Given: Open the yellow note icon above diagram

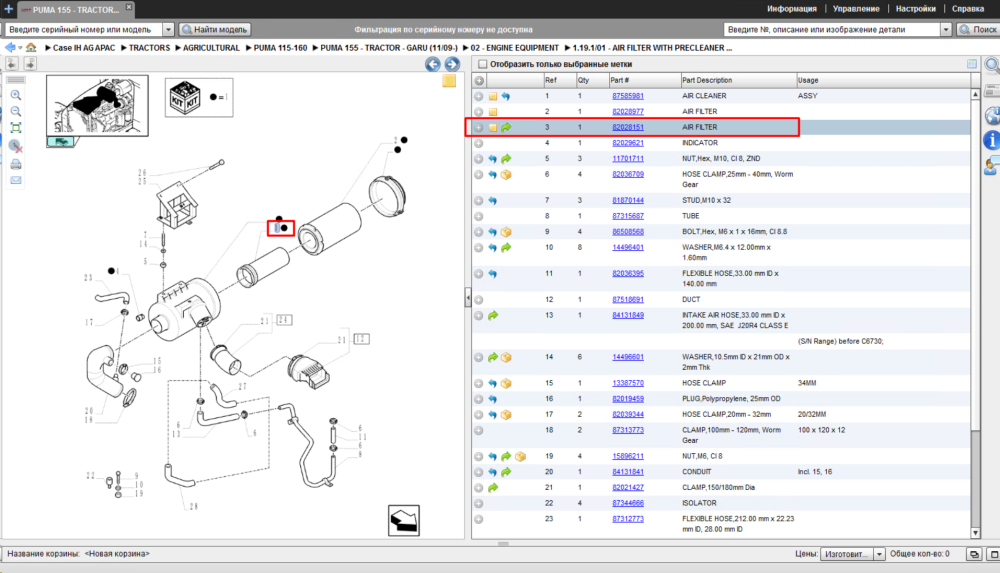Looking at the screenshot, I should pyautogui.click(x=449, y=80).
